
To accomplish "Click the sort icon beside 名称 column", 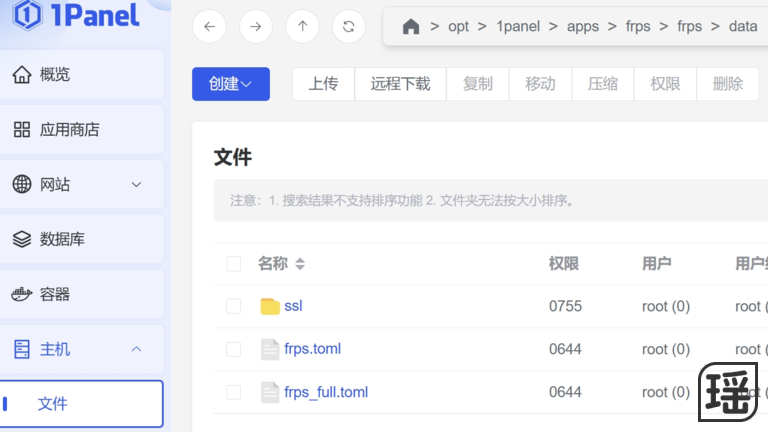I will point(300,264).
